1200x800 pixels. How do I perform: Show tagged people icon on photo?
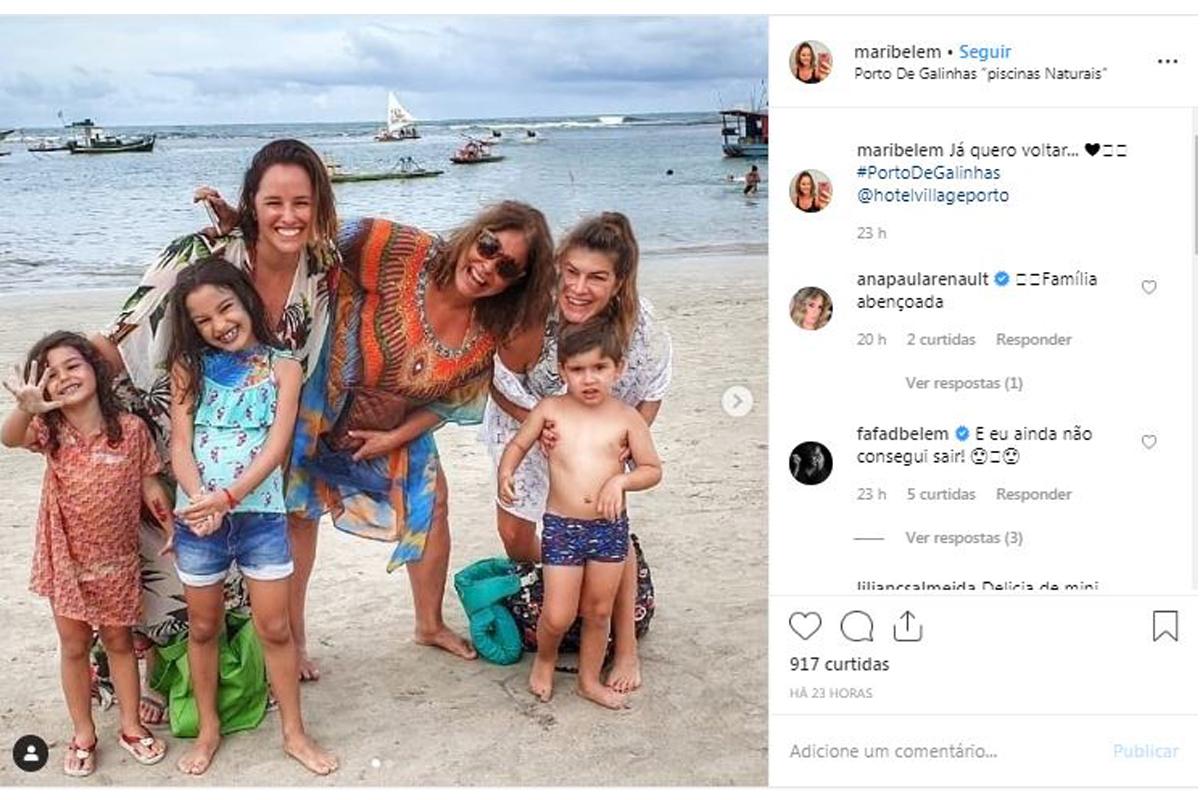coord(31,753)
